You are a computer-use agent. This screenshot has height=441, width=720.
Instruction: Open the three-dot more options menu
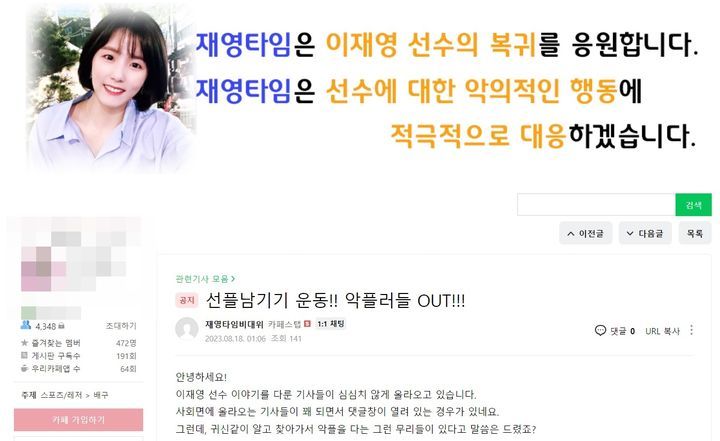tap(692, 330)
